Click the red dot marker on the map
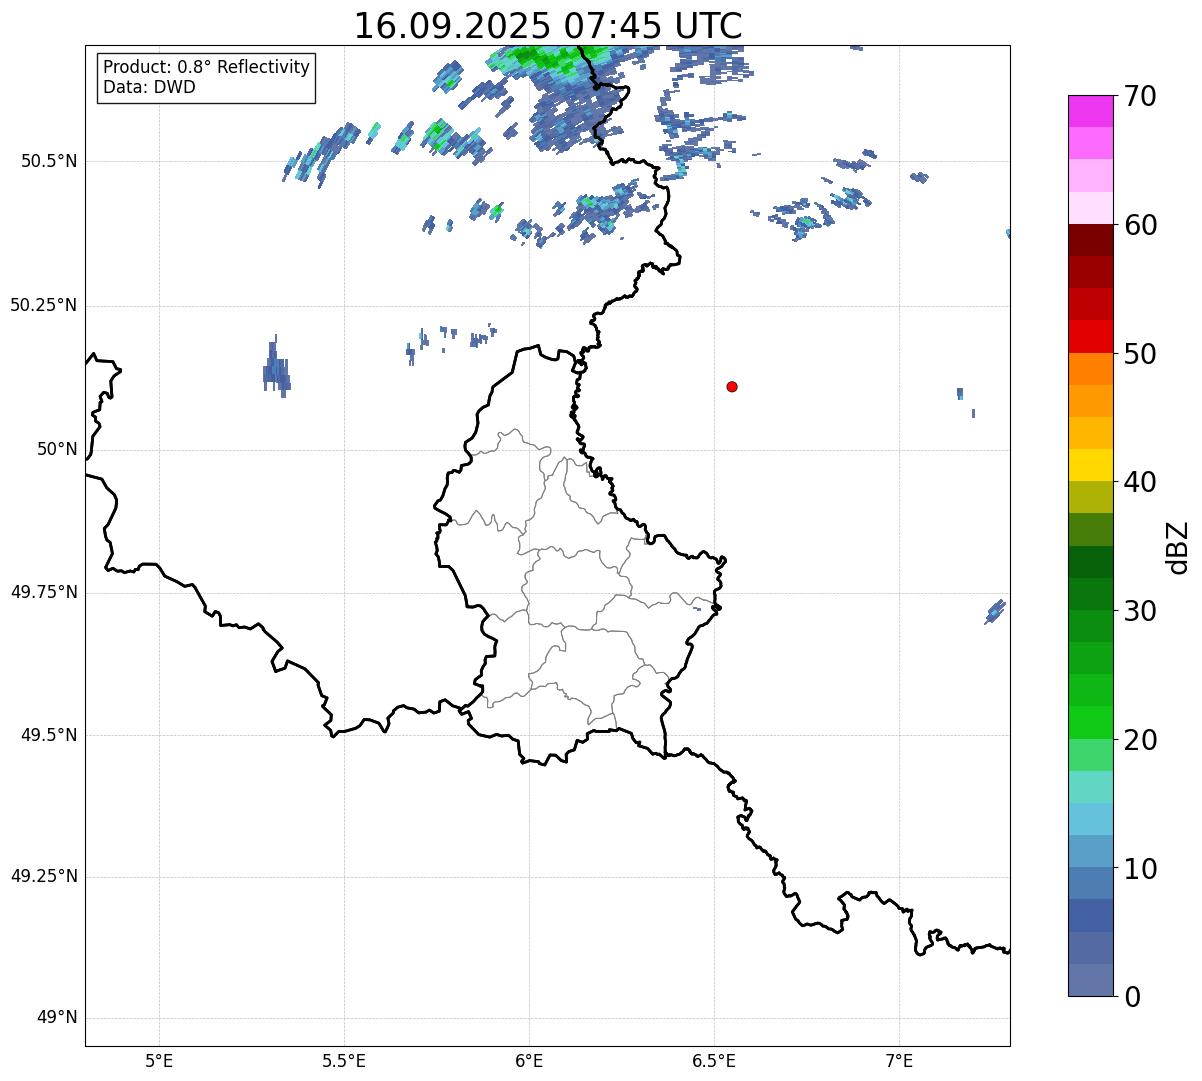The image size is (1202, 1081). click(x=732, y=386)
